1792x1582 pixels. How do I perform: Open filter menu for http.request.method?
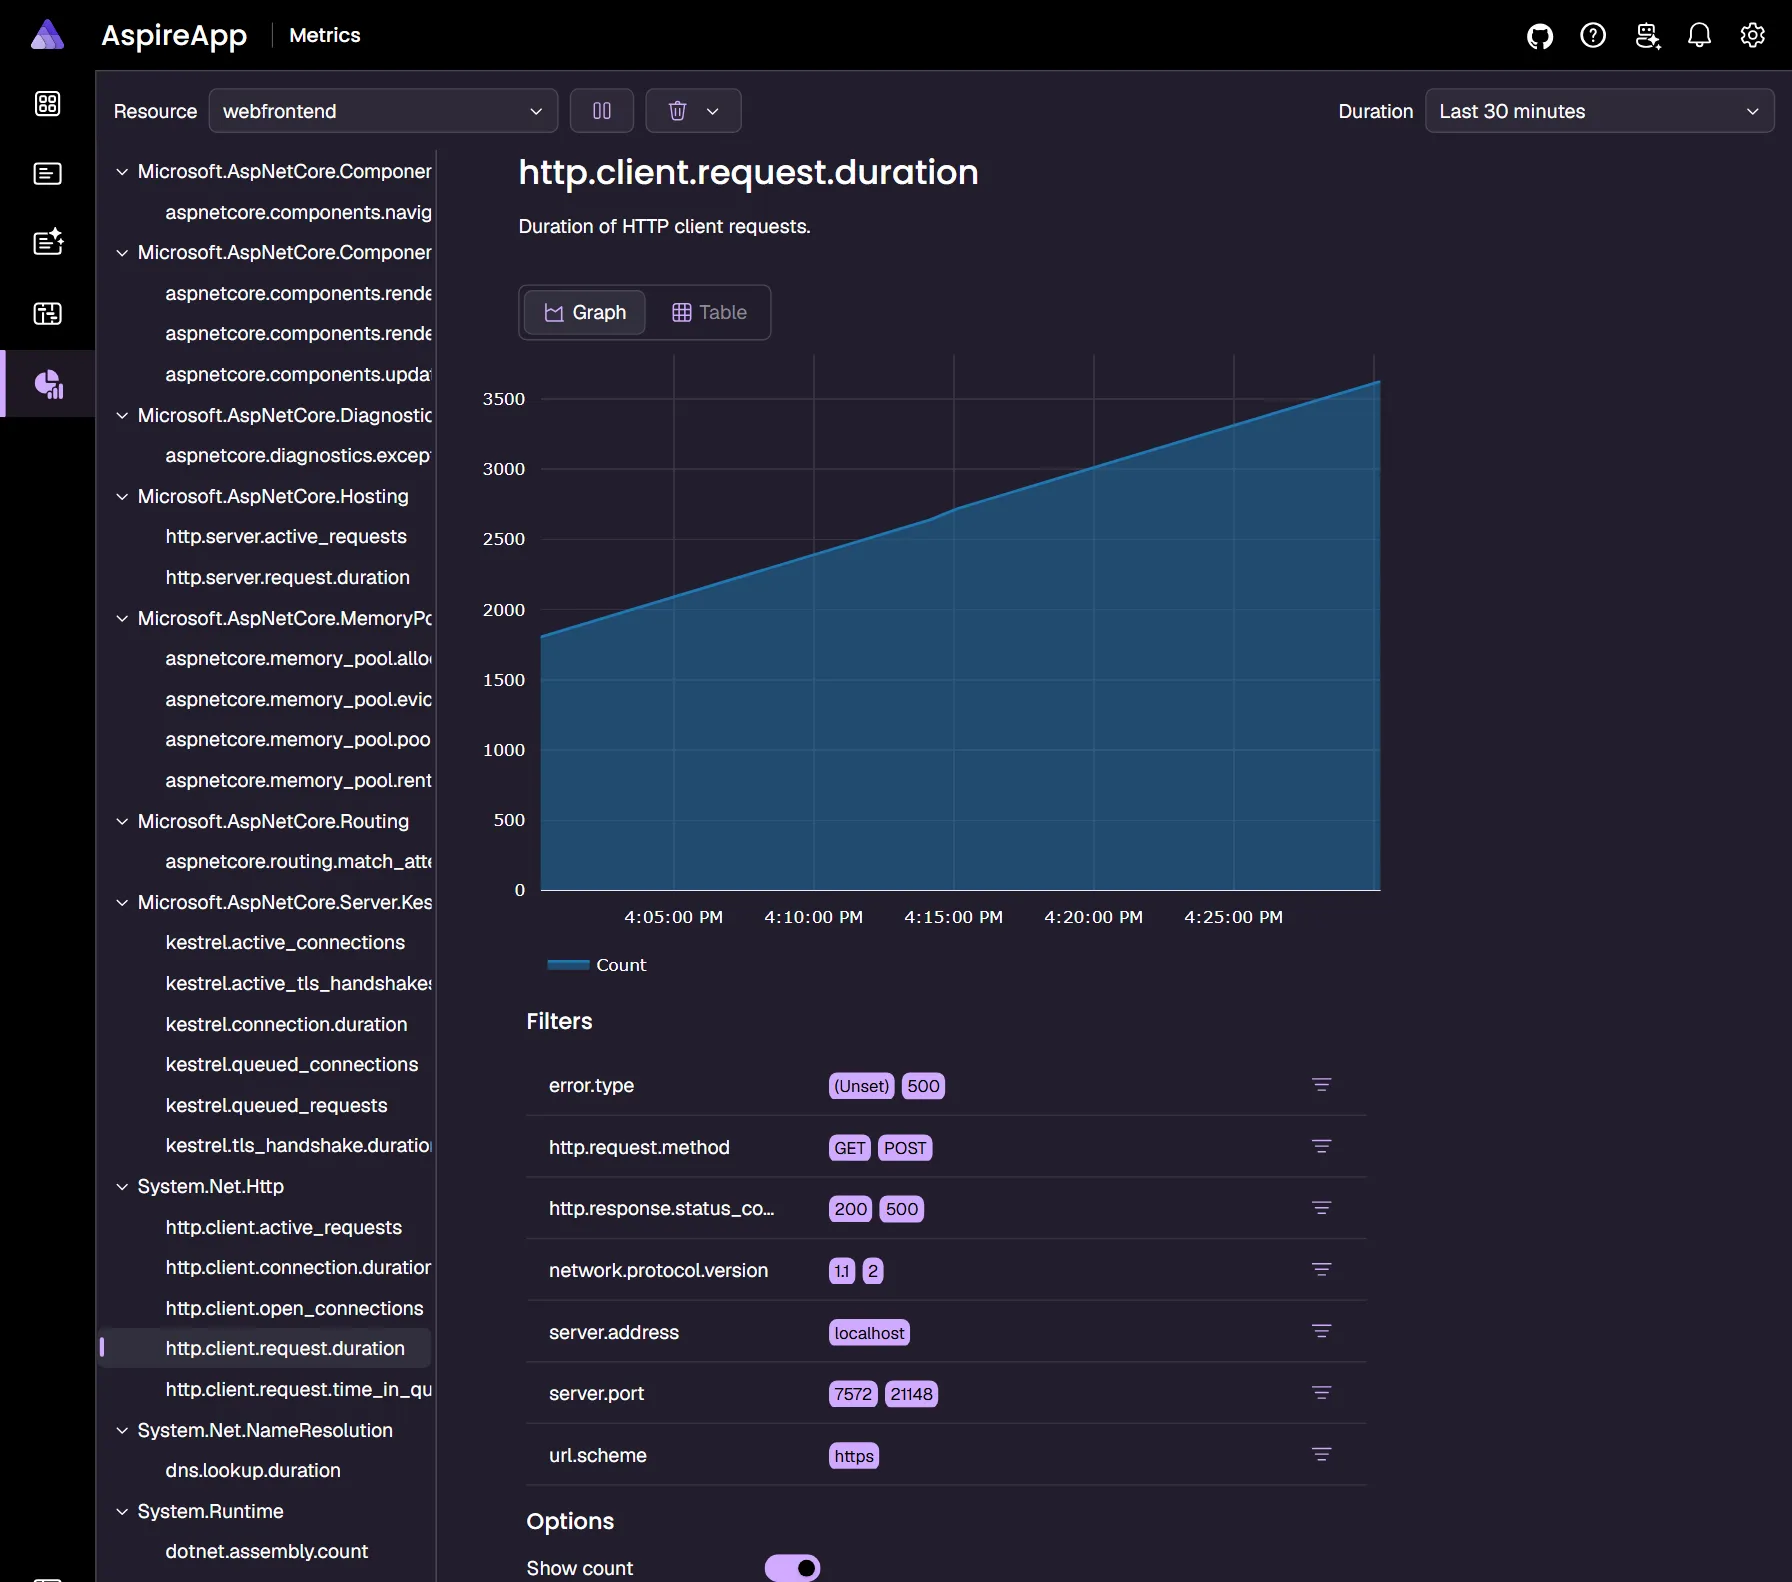tap(1321, 1147)
